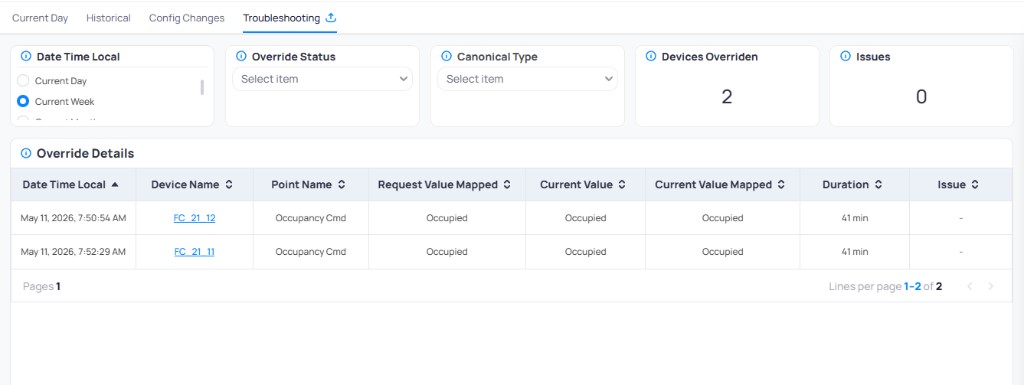Select Current Day radio option
Screen dimensions: 1024x385
pyautogui.click(x=23, y=81)
